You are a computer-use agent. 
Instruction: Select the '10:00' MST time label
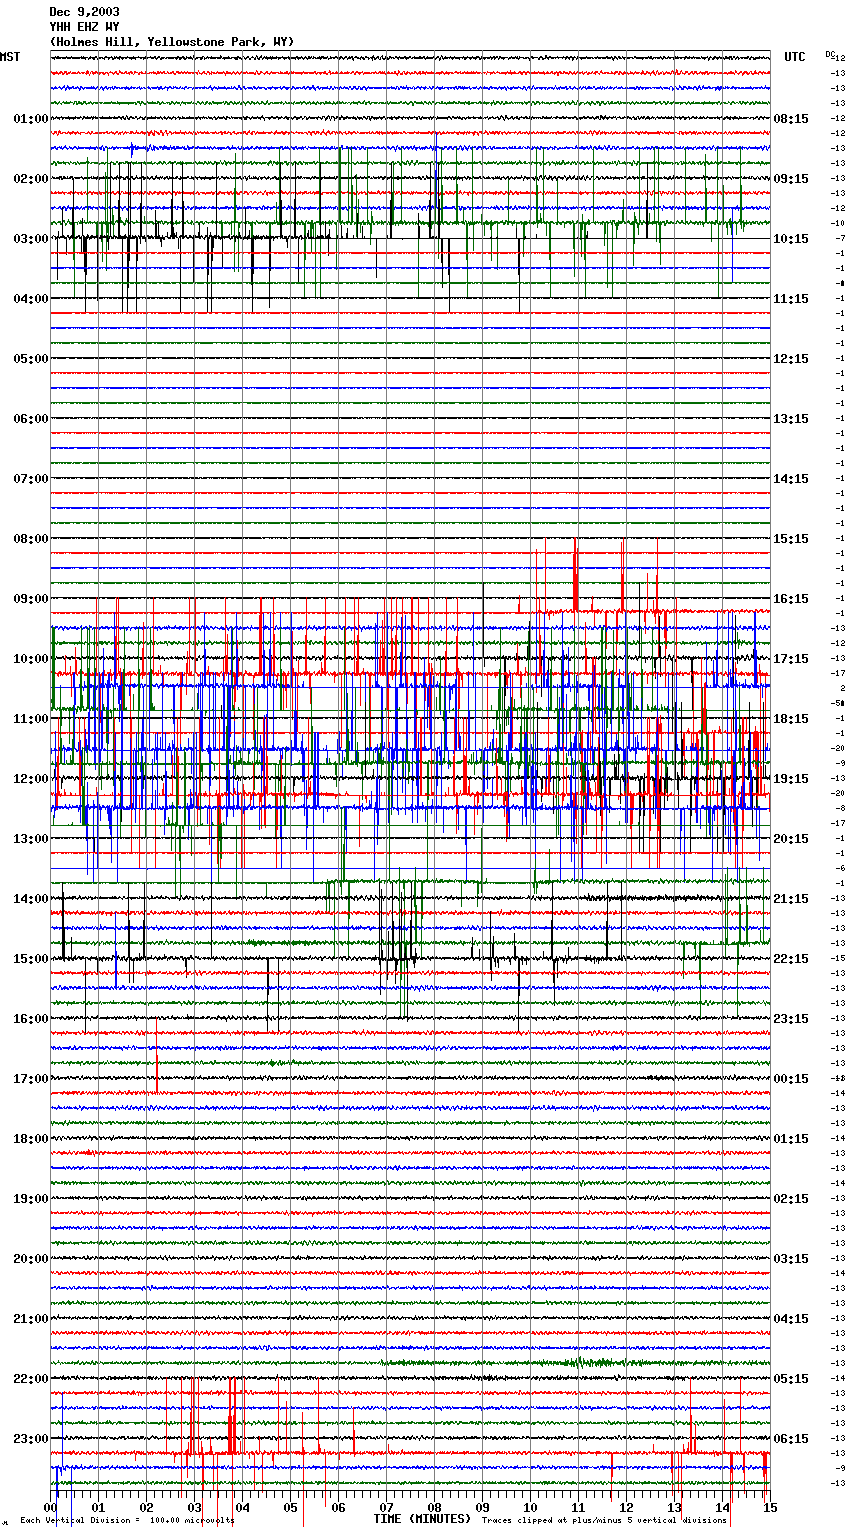[31, 659]
